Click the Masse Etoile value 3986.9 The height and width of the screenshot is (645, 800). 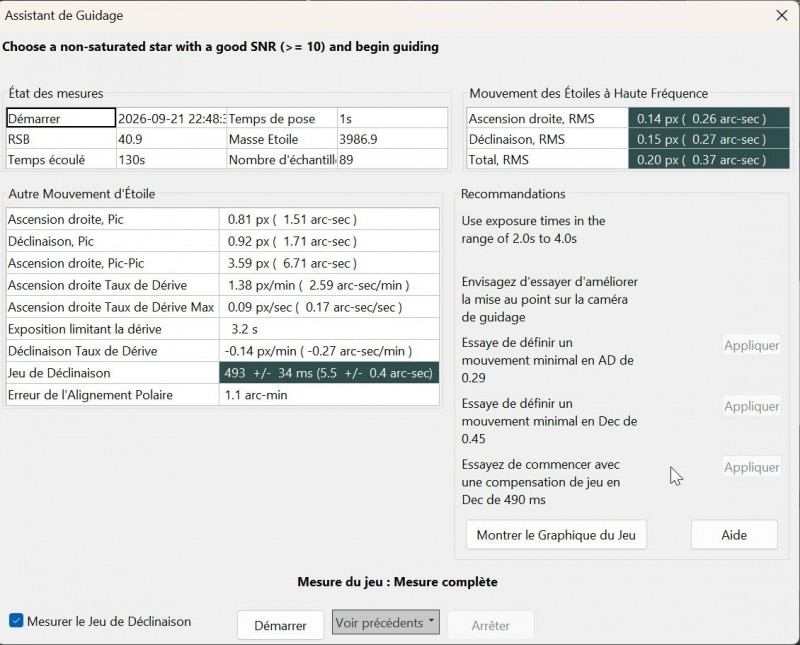pos(392,139)
